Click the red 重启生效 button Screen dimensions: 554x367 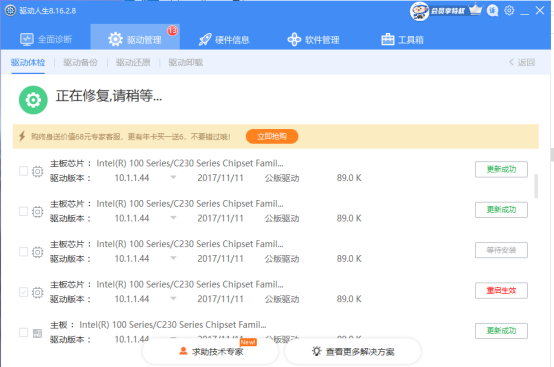[x=501, y=291]
